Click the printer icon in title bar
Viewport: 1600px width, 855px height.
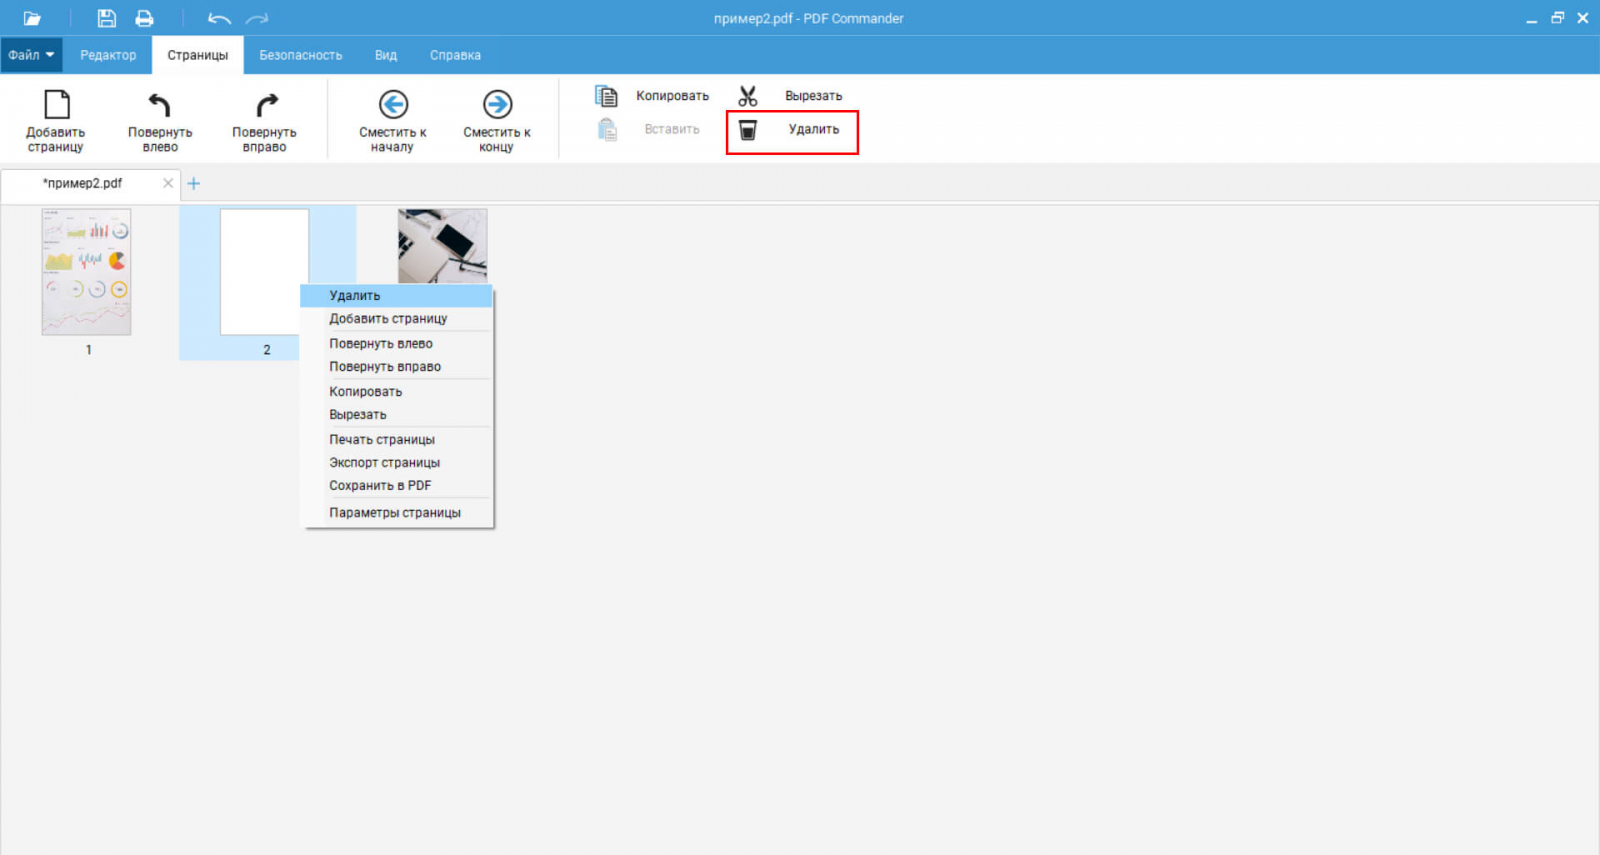coord(144,18)
